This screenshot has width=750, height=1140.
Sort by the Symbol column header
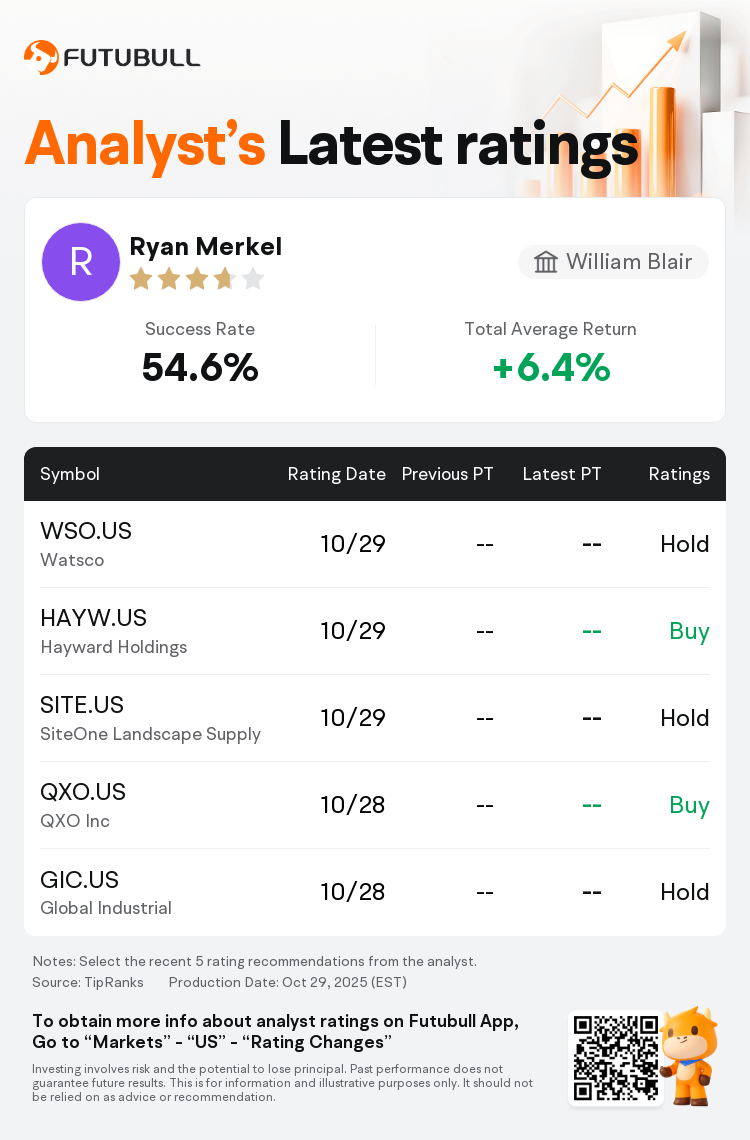(x=70, y=474)
